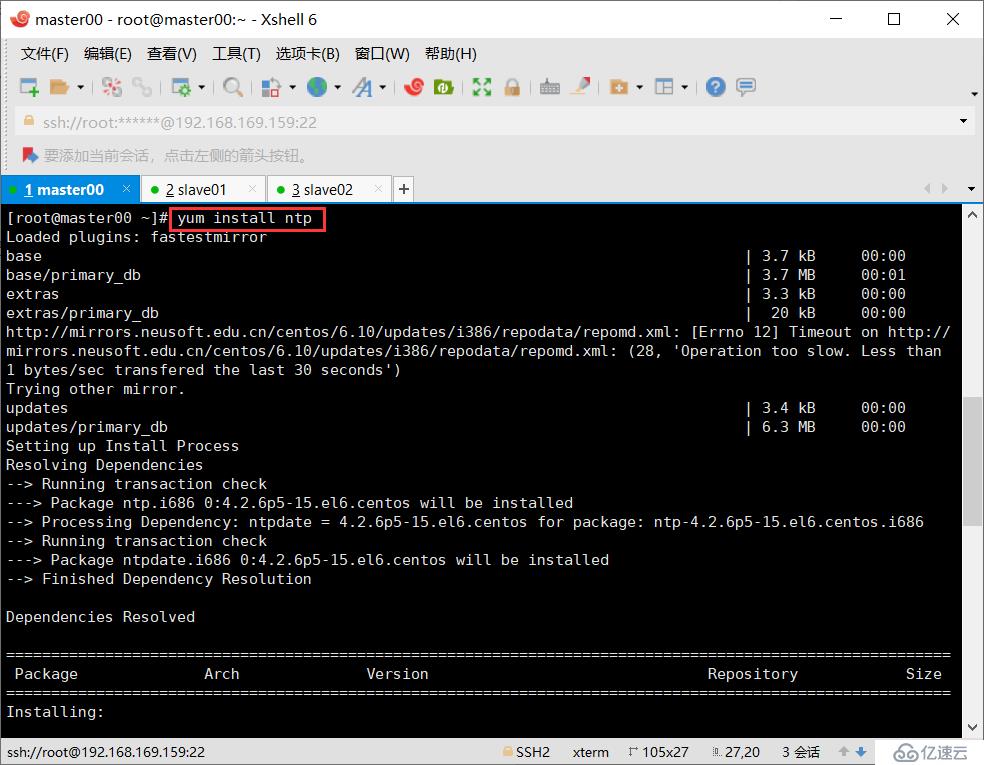
Task: Click the tab scroll left arrow
Action: tap(927, 188)
